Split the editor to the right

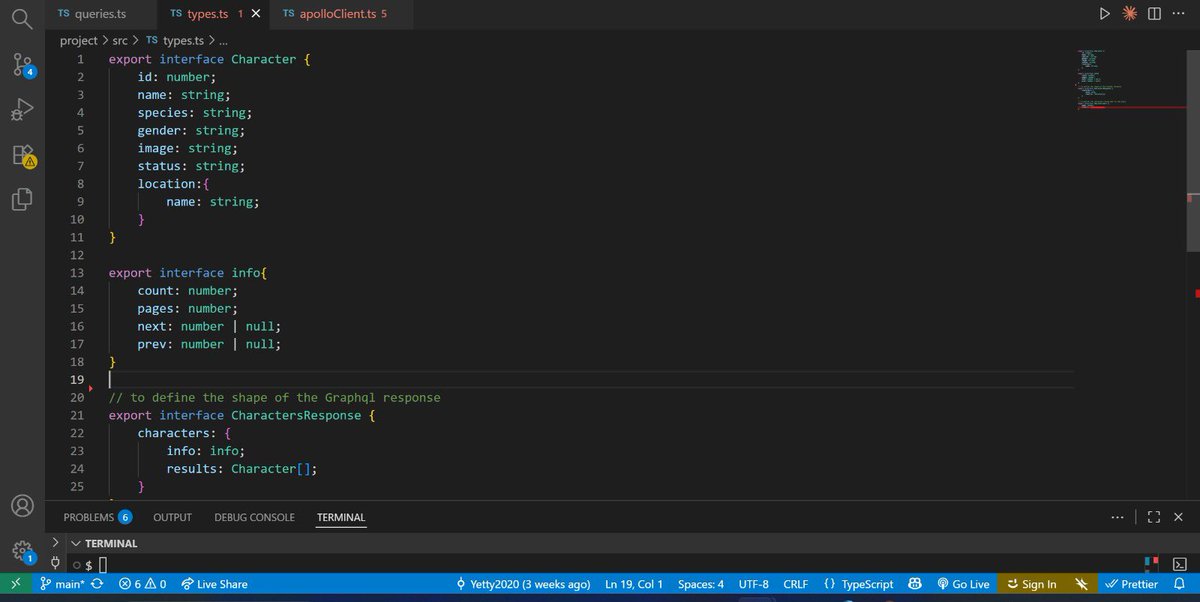pos(1154,14)
